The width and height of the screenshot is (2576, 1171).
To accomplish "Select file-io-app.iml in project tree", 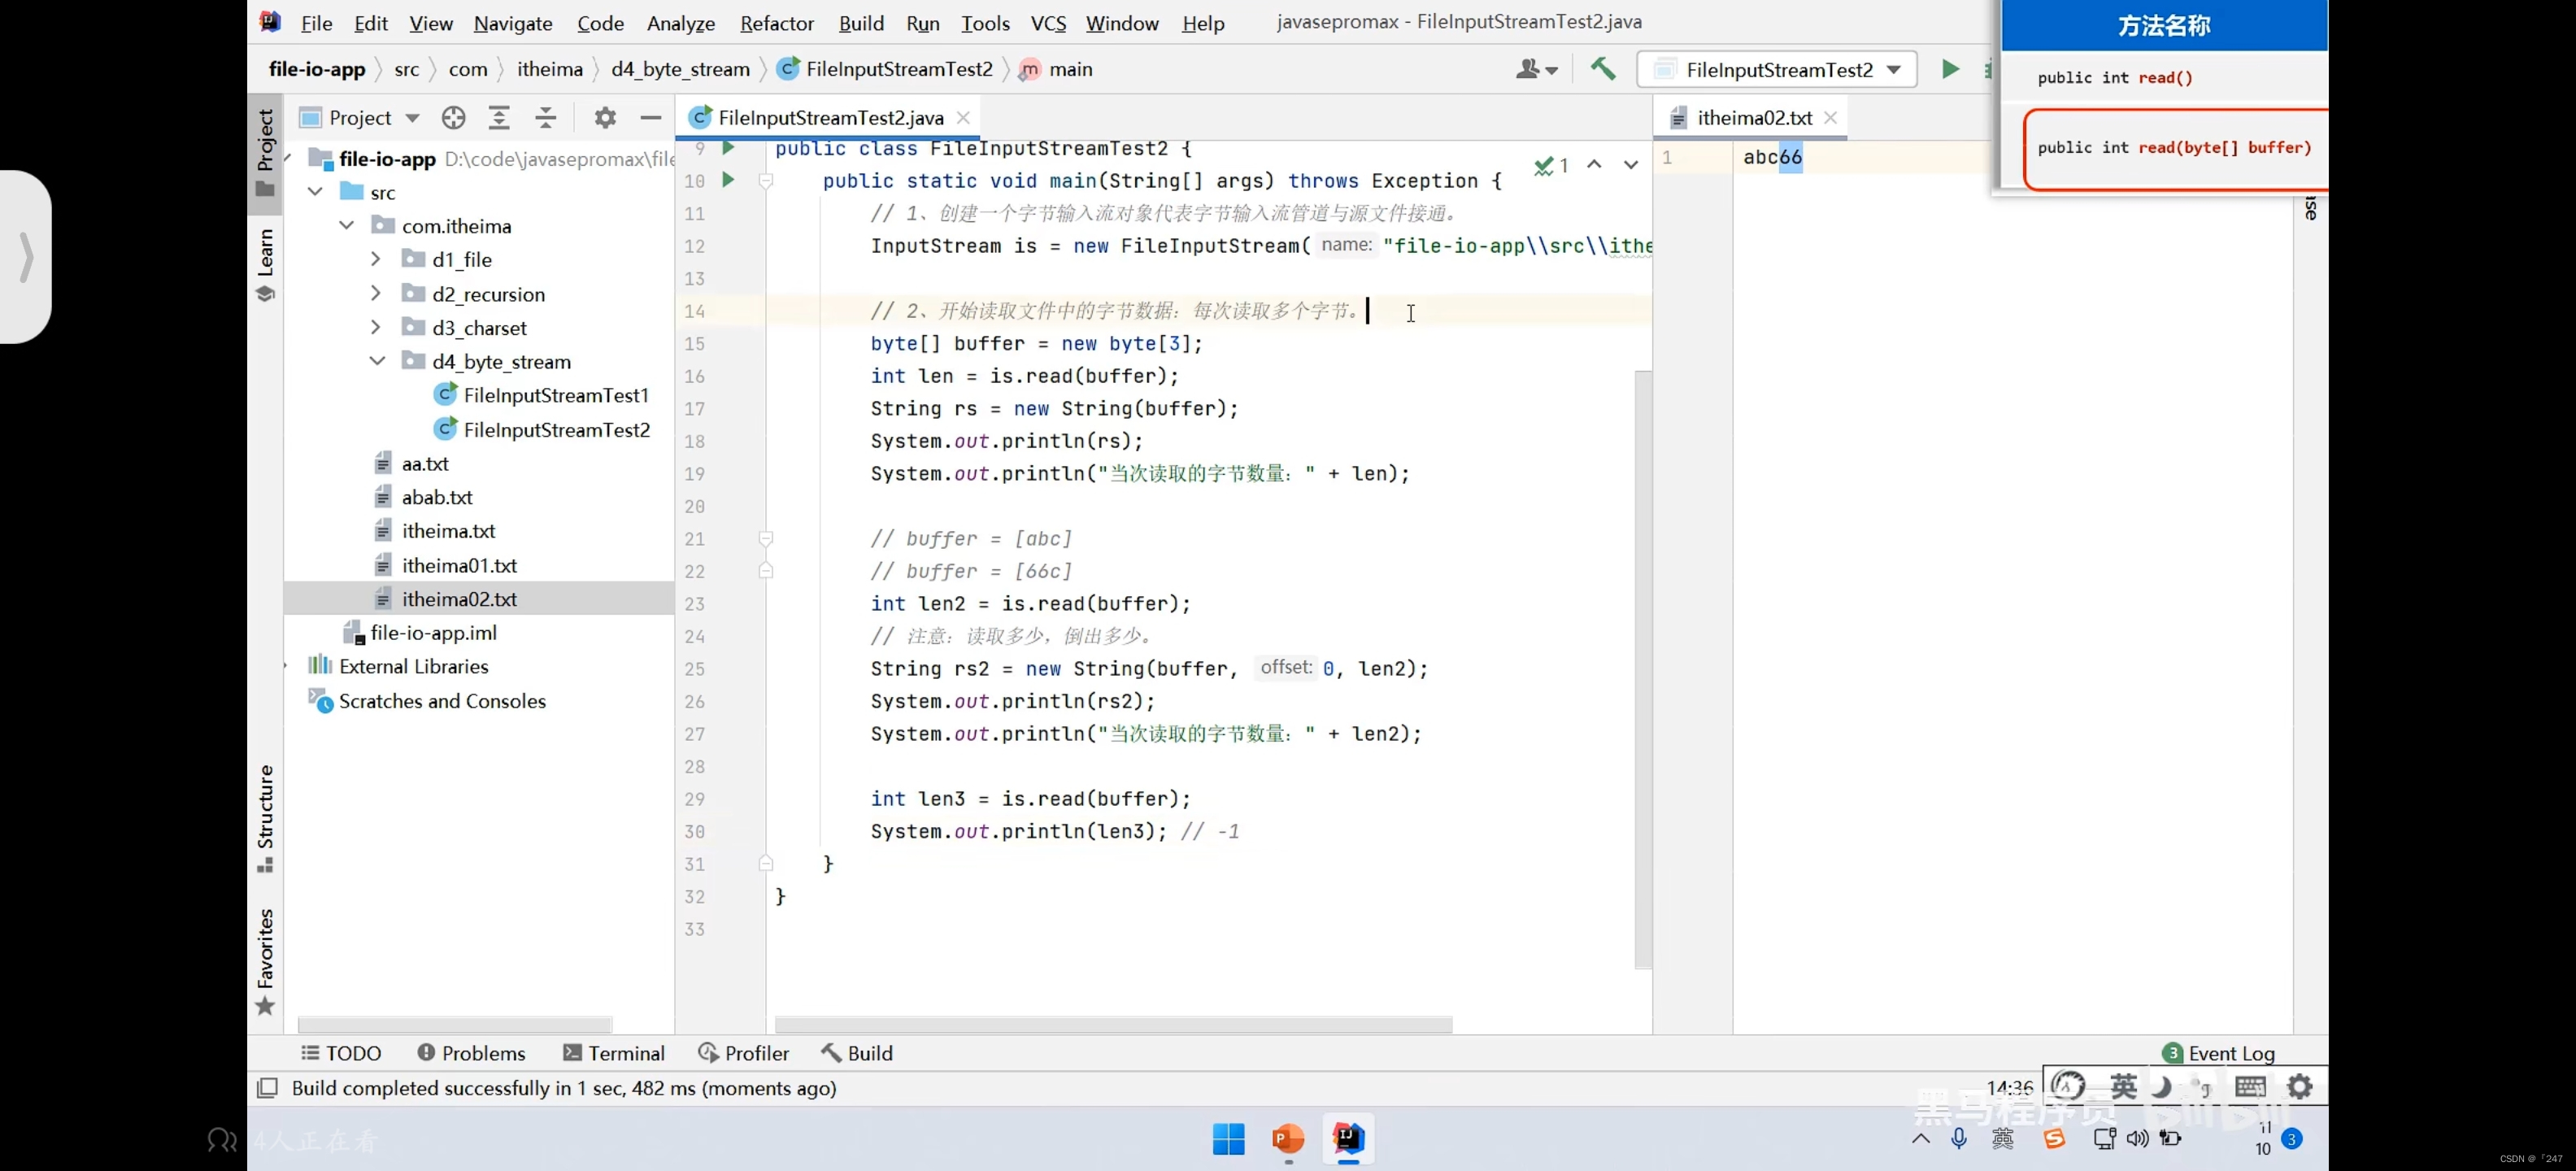I will pyautogui.click(x=420, y=633).
